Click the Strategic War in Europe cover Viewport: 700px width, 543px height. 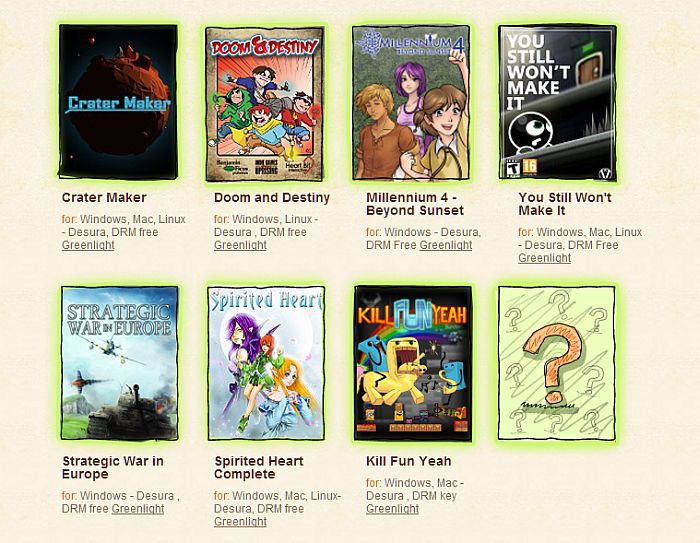(120, 363)
